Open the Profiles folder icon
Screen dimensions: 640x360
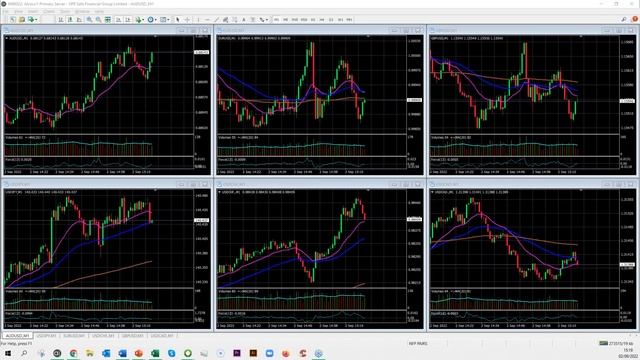point(22,19)
